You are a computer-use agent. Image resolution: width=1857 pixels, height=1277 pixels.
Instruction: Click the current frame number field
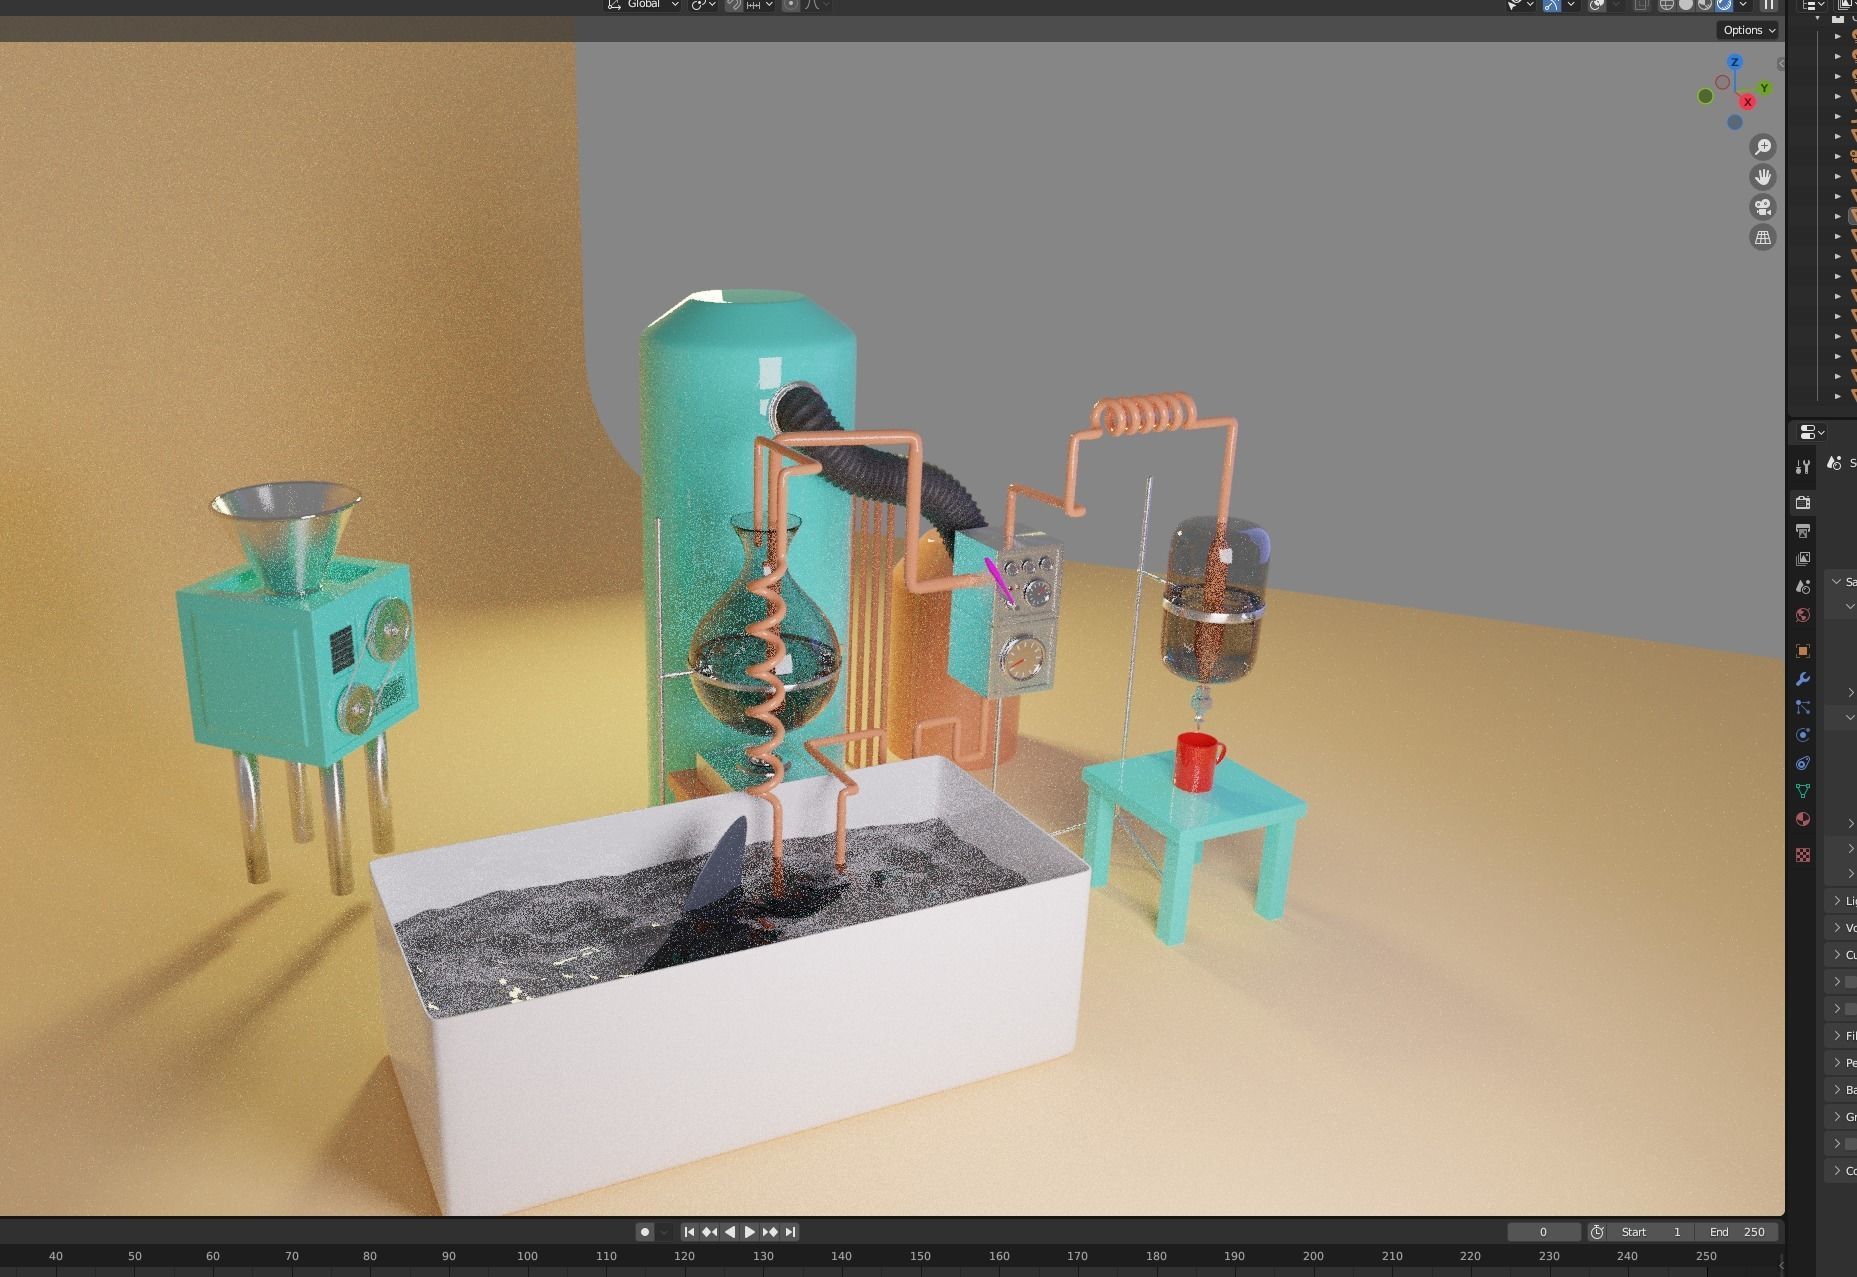tap(1544, 1231)
